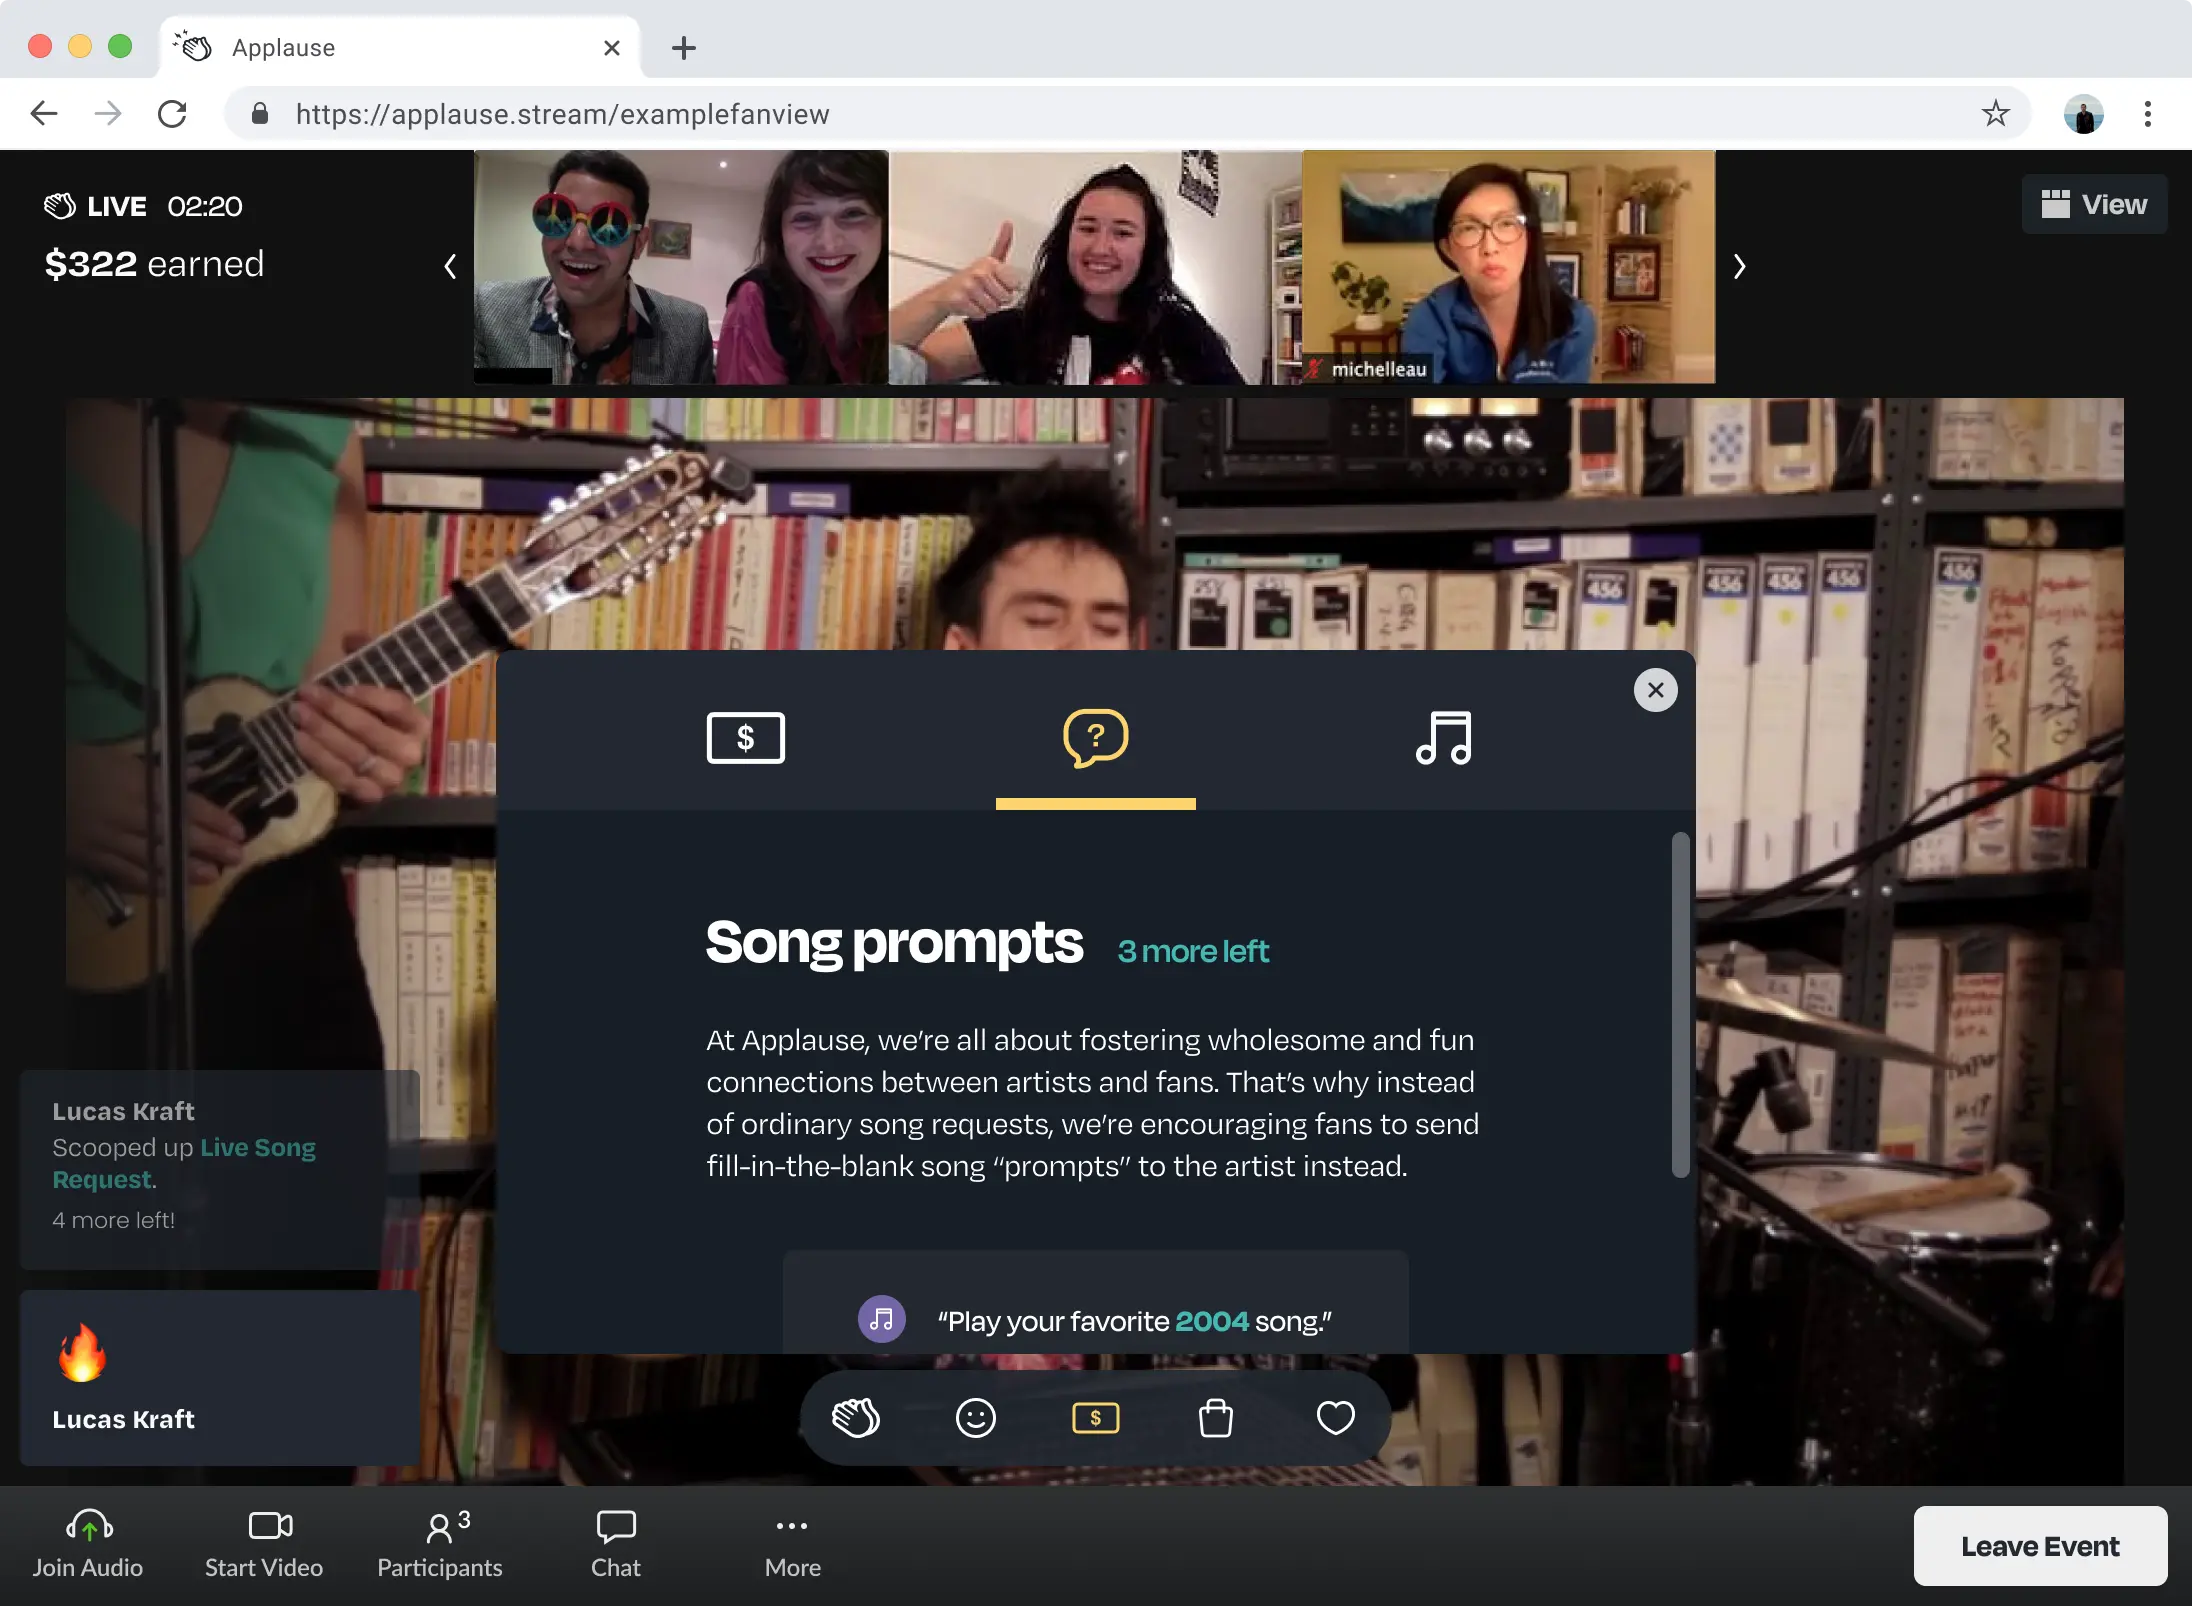Click the dollar tip icon in reaction bar

pyautogui.click(x=1095, y=1418)
